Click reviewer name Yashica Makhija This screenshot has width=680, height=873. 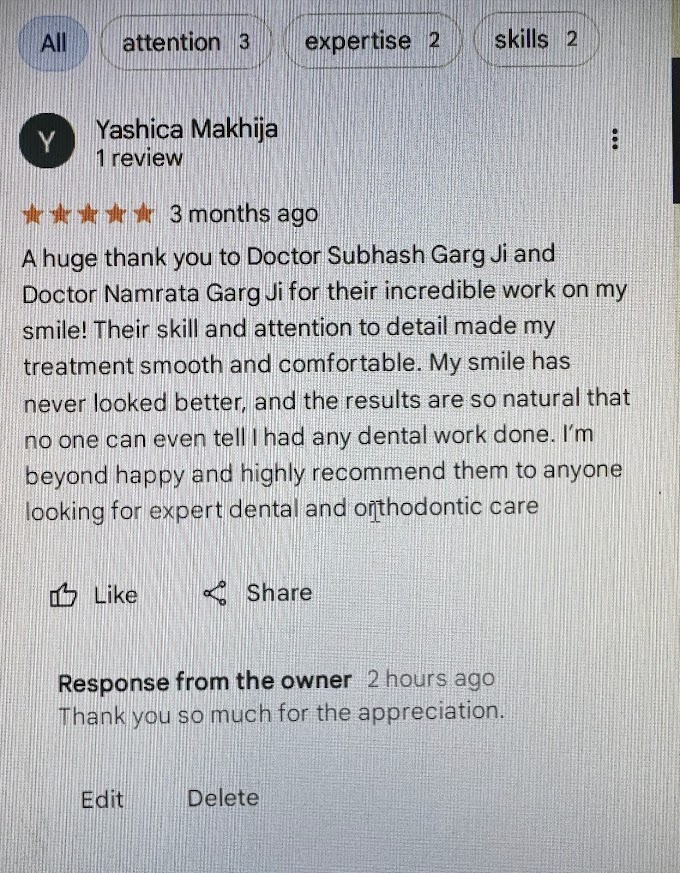pyautogui.click(x=187, y=129)
